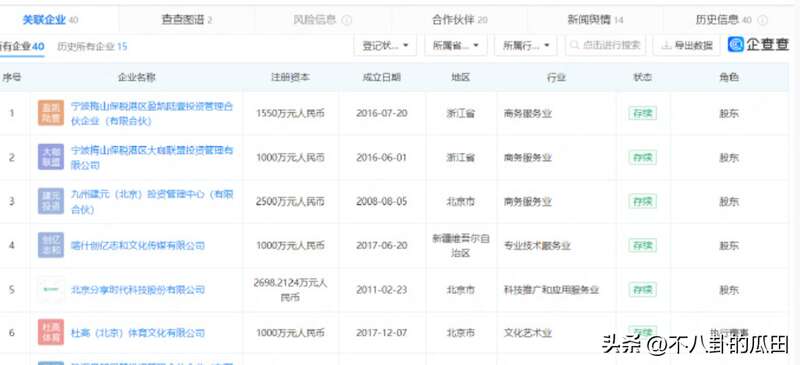Click the 文化艺术业 industry cell

click(x=528, y=333)
